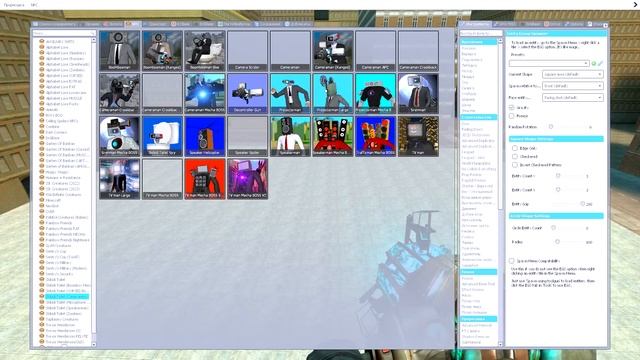Select the Projectorman spawn icon
Image resolution: width=640 pixels, height=360 pixels.
point(290,93)
